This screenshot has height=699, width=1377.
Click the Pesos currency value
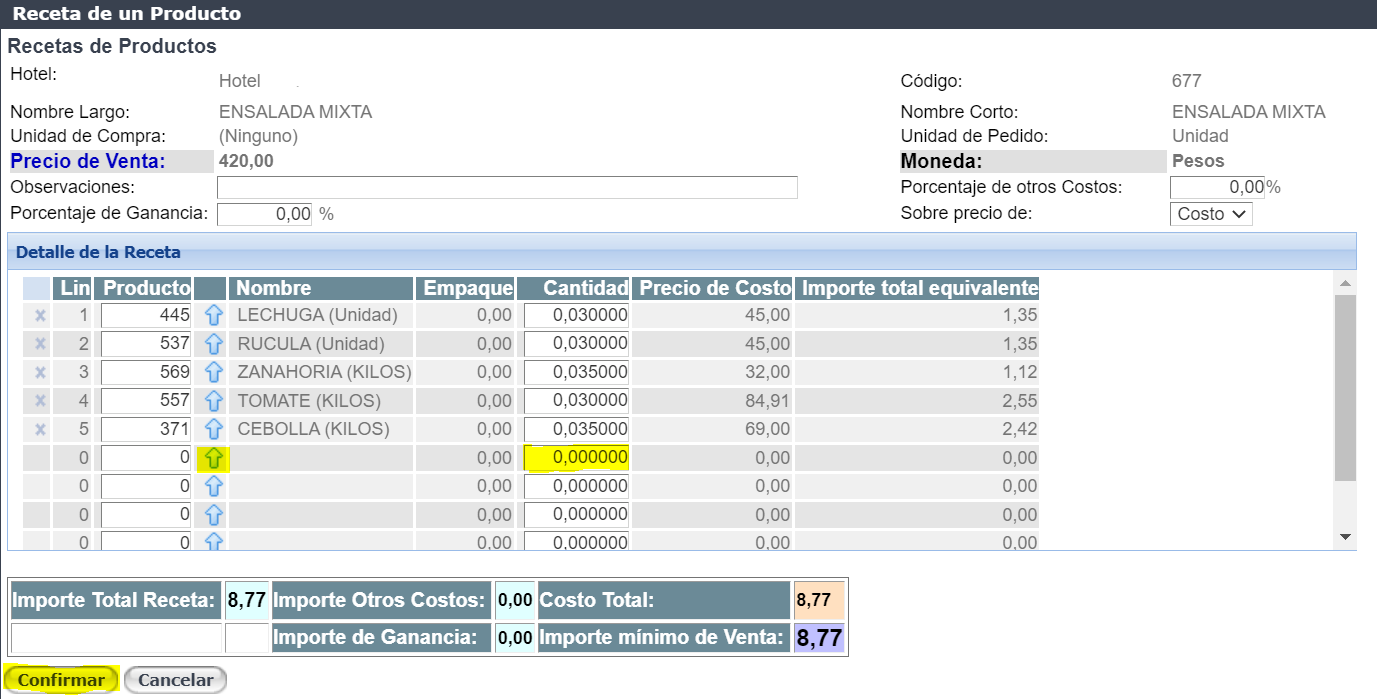pos(1198,161)
